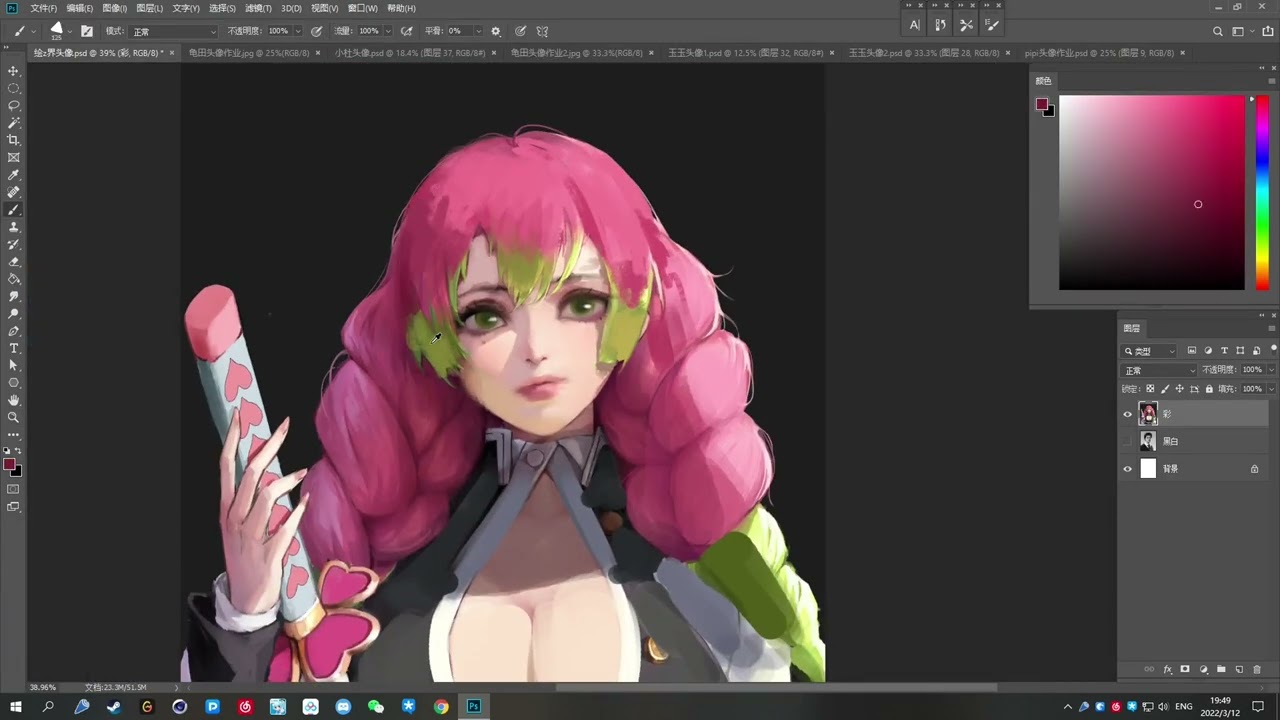
Task: Expand the 填充 fill dropdown
Action: tap(1272, 388)
